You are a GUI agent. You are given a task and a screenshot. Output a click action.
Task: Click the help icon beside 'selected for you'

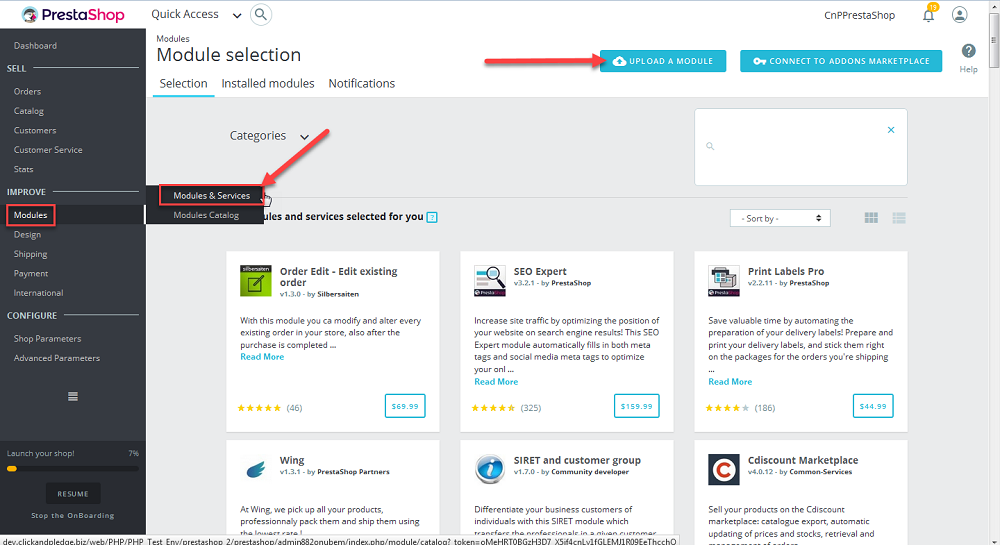[432, 217]
